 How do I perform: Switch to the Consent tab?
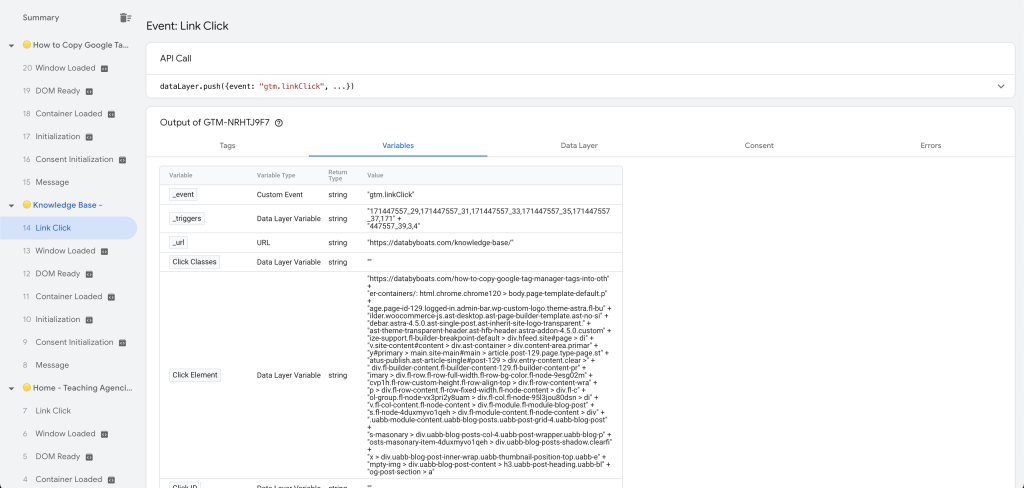[x=759, y=146]
